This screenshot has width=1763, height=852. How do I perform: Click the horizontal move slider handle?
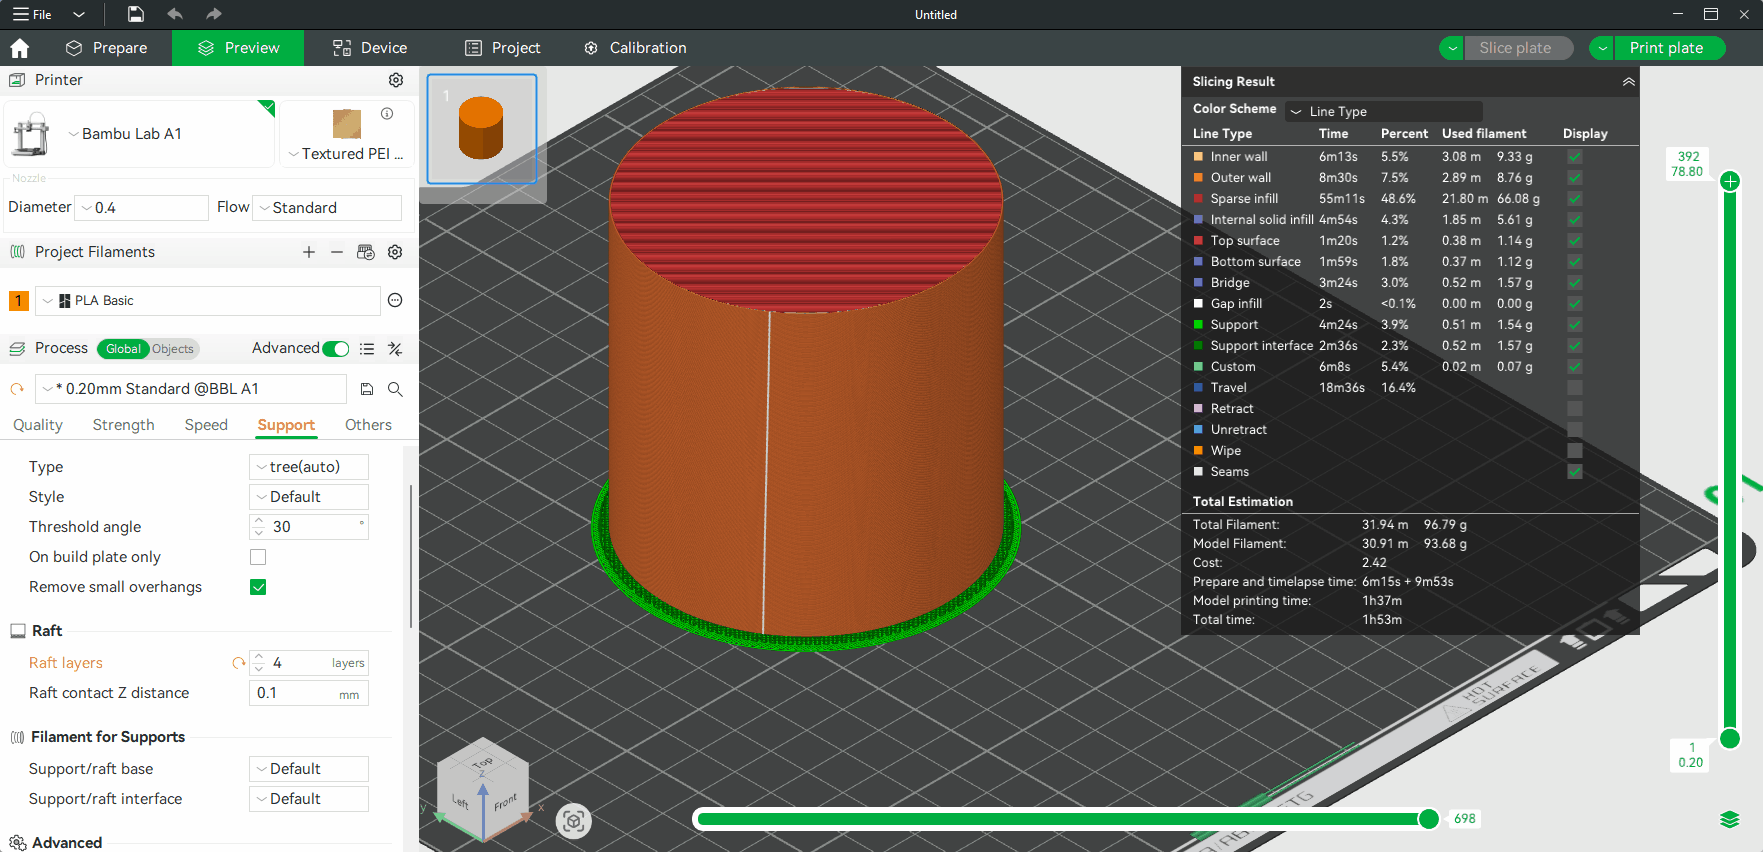(x=1429, y=819)
